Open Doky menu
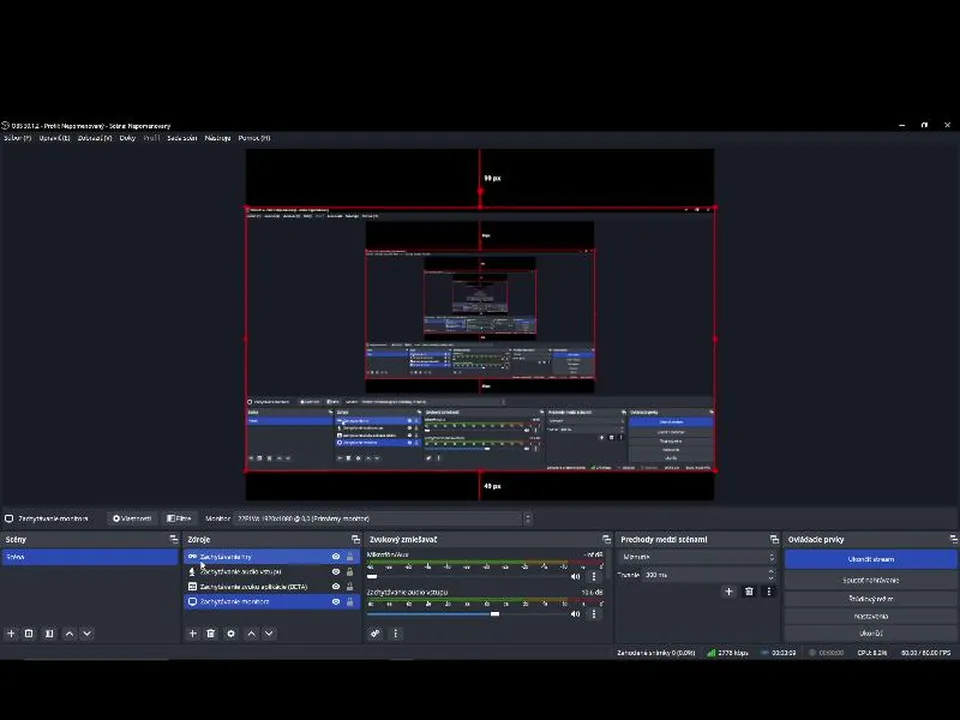 tap(127, 138)
